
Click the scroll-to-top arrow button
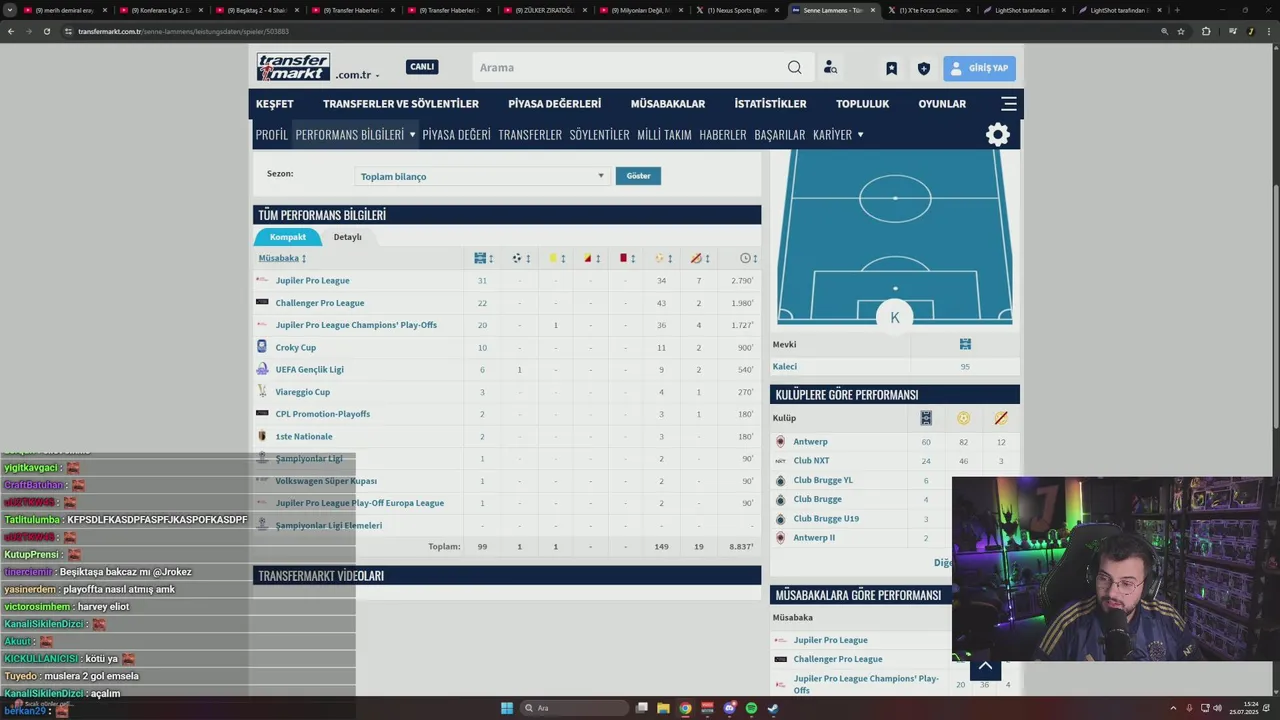[985, 666]
